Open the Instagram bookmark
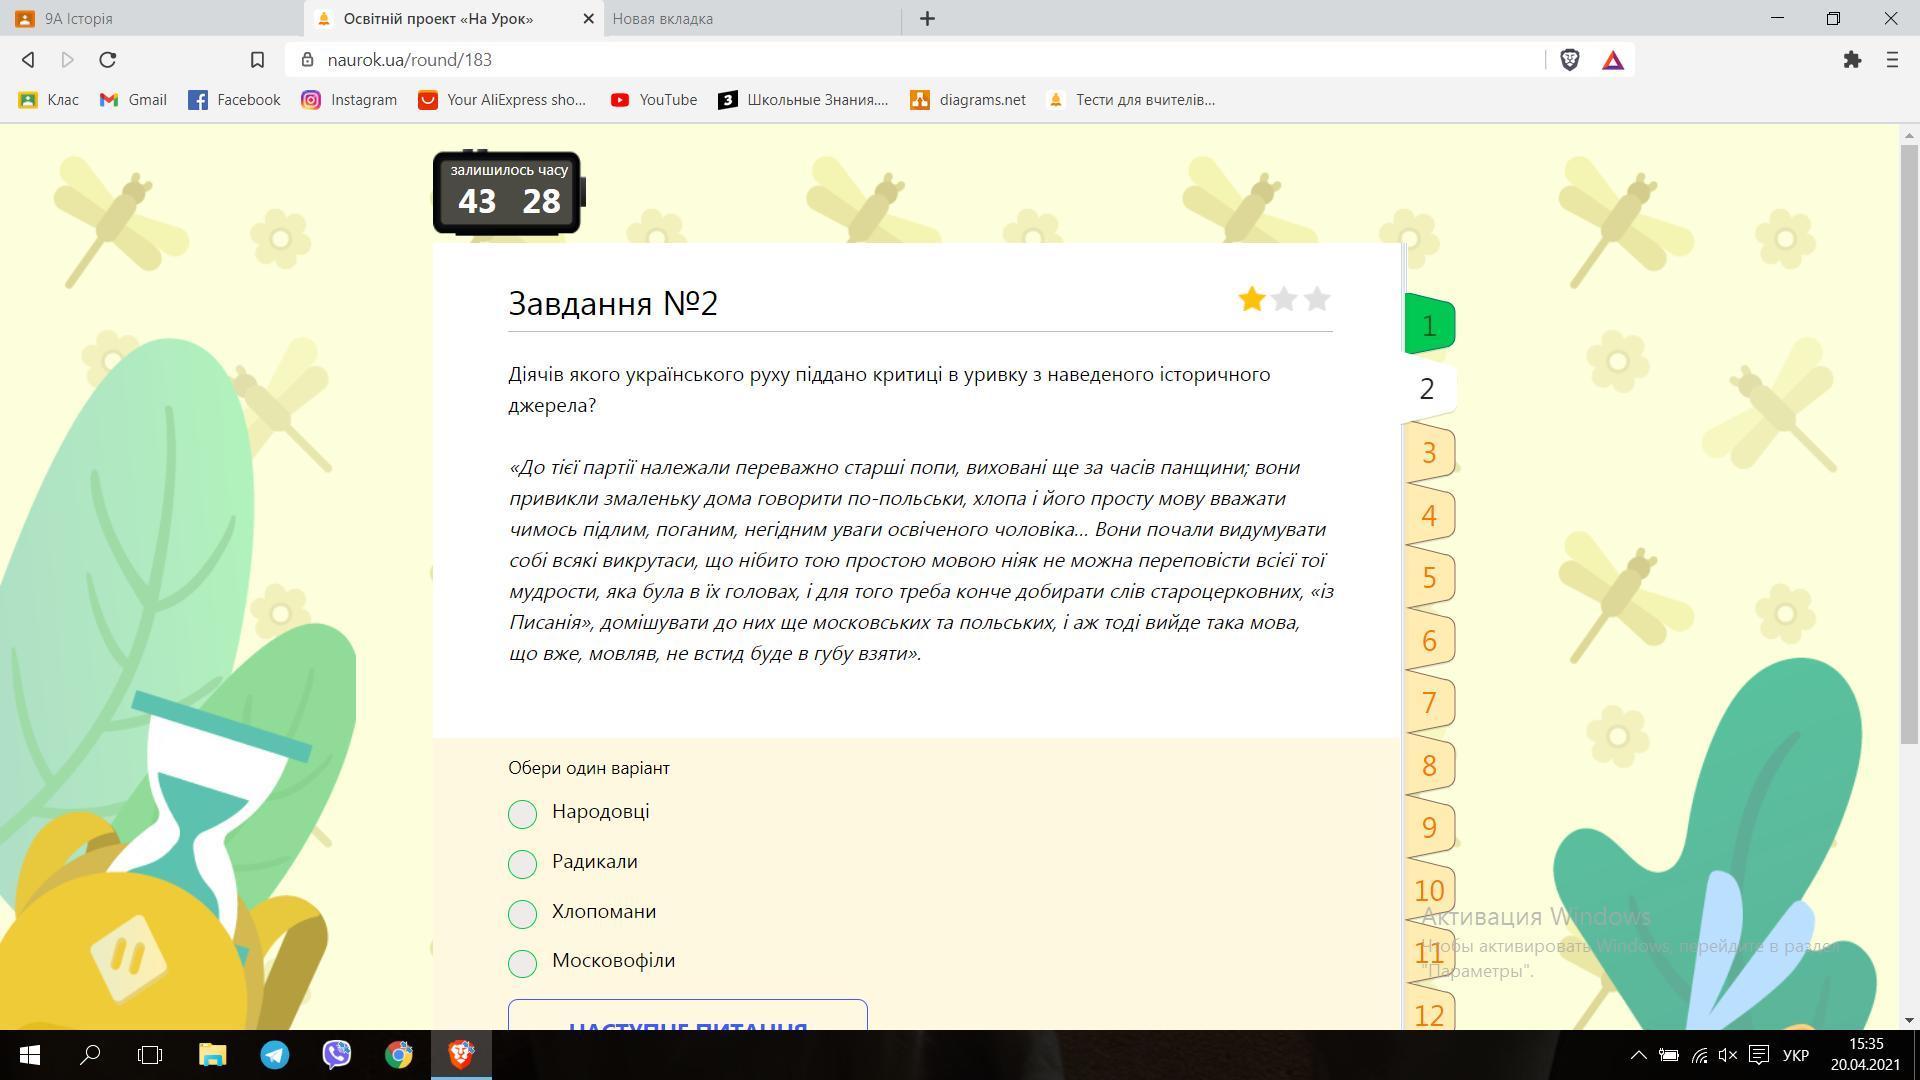This screenshot has height=1080, width=1920. pyautogui.click(x=349, y=100)
